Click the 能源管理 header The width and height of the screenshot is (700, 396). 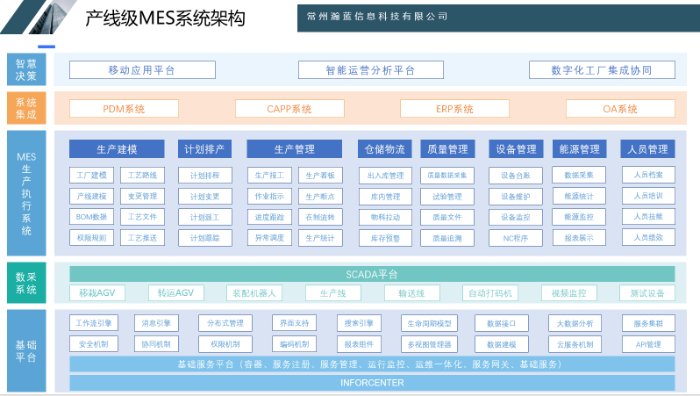point(579,149)
